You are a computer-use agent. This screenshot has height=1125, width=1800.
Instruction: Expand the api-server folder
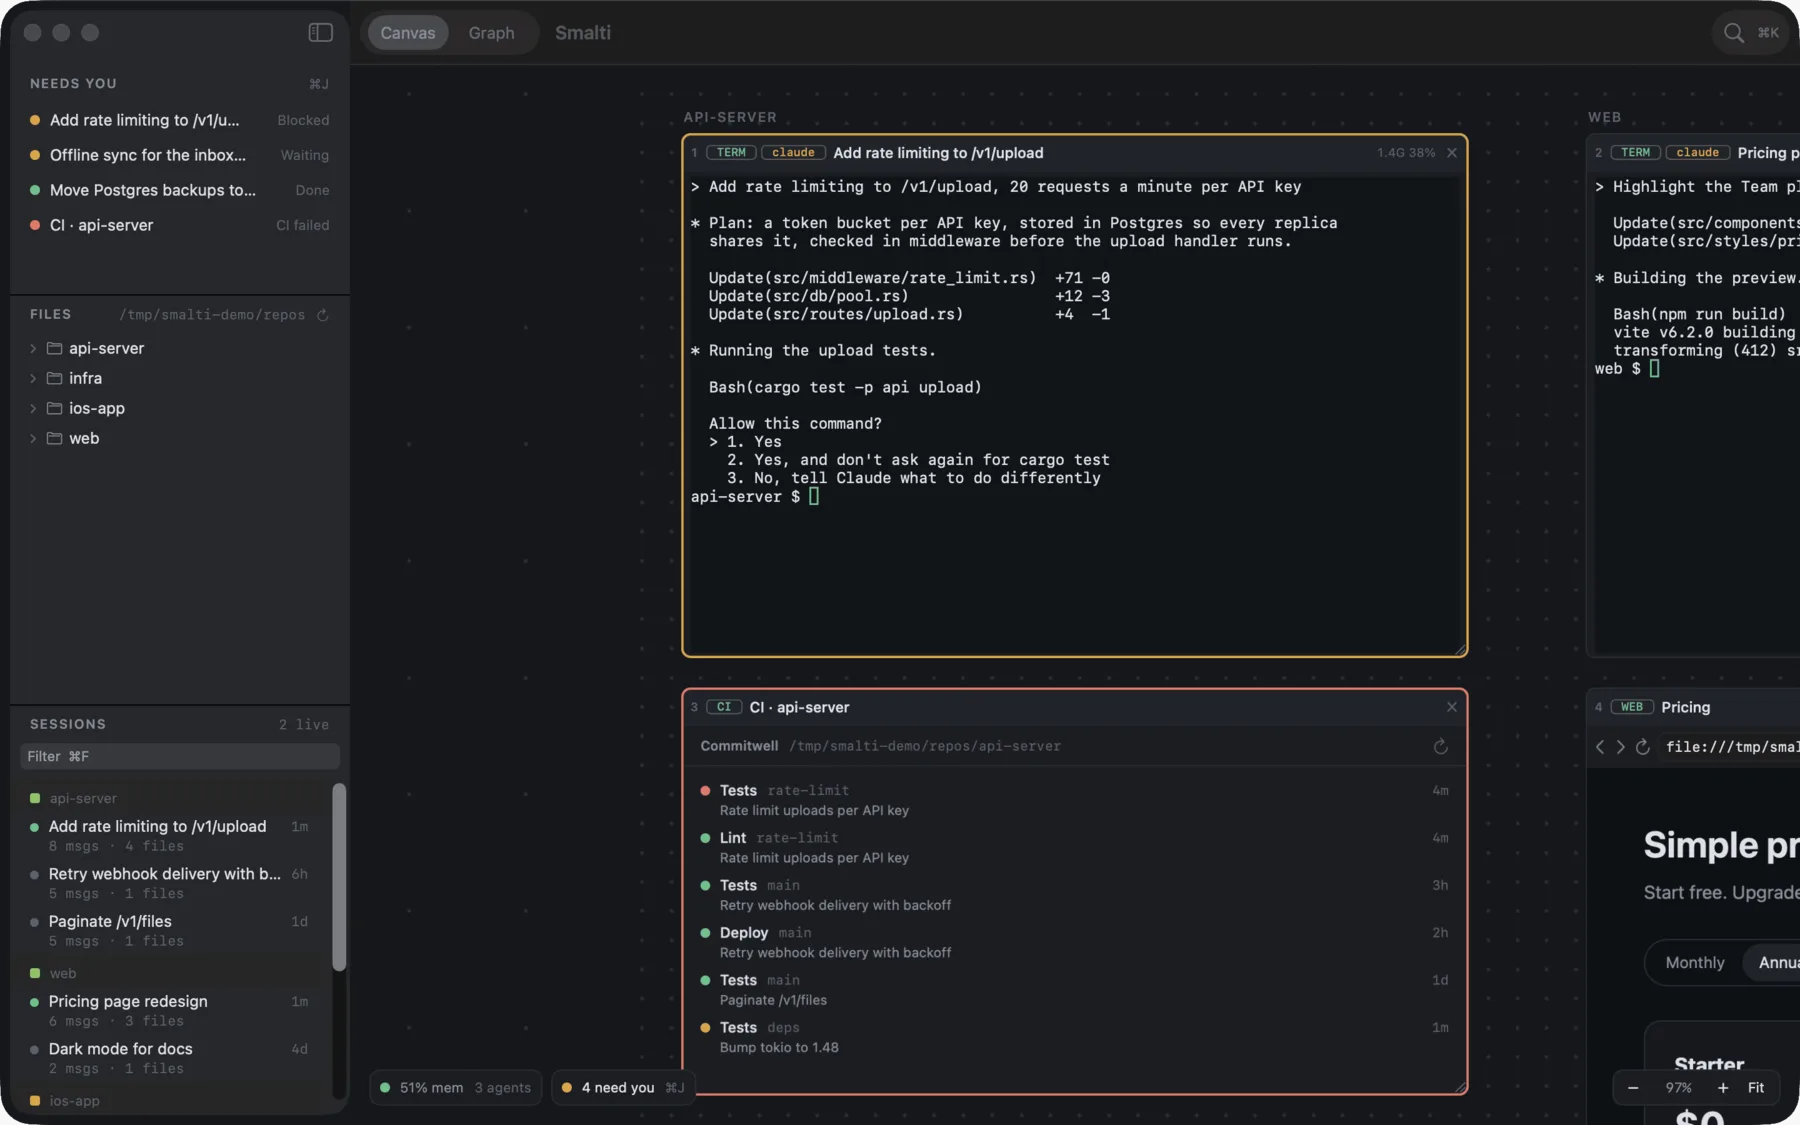pos(33,349)
